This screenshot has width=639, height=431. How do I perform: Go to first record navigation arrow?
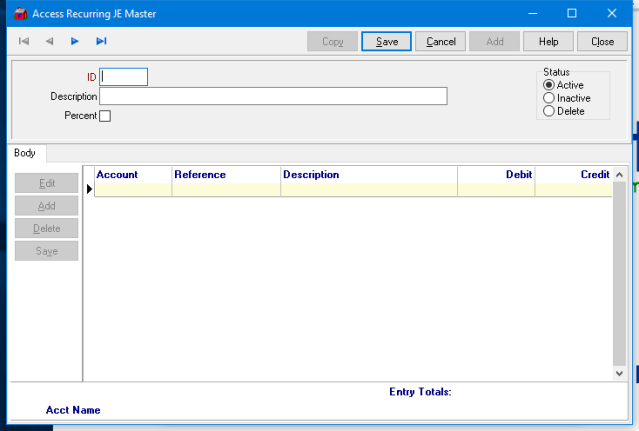[x=24, y=41]
